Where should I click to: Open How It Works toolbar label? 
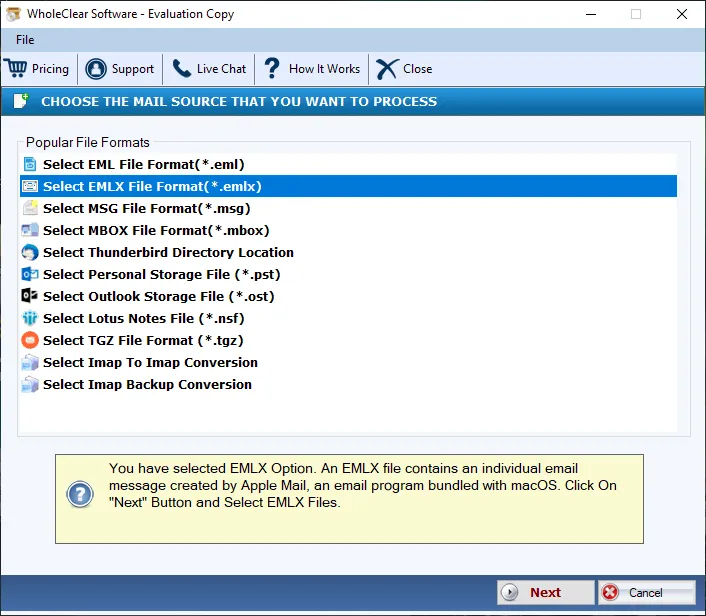(x=324, y=69)
